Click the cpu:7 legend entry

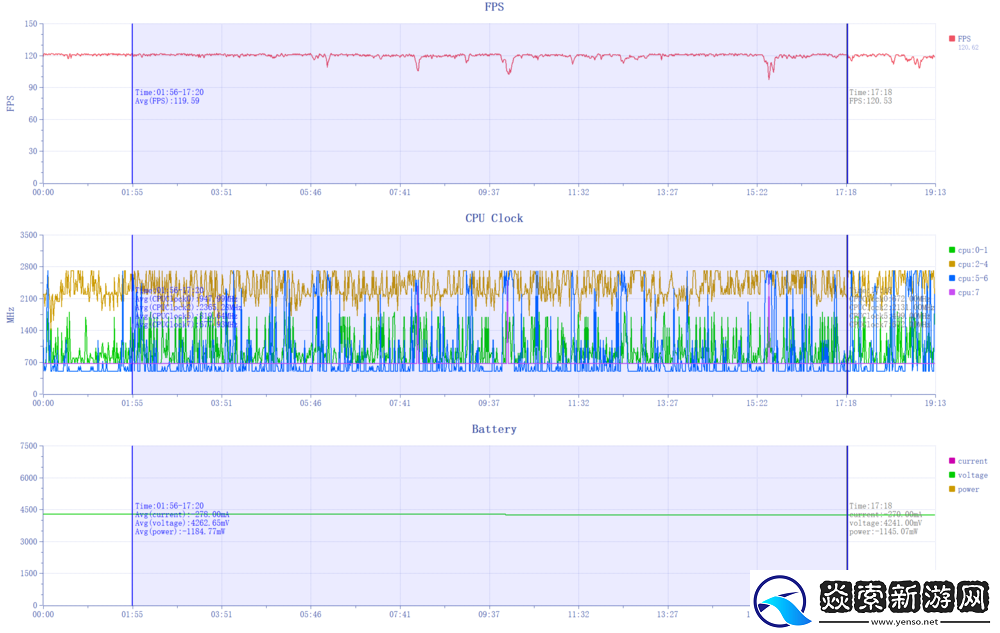(964, 292)
